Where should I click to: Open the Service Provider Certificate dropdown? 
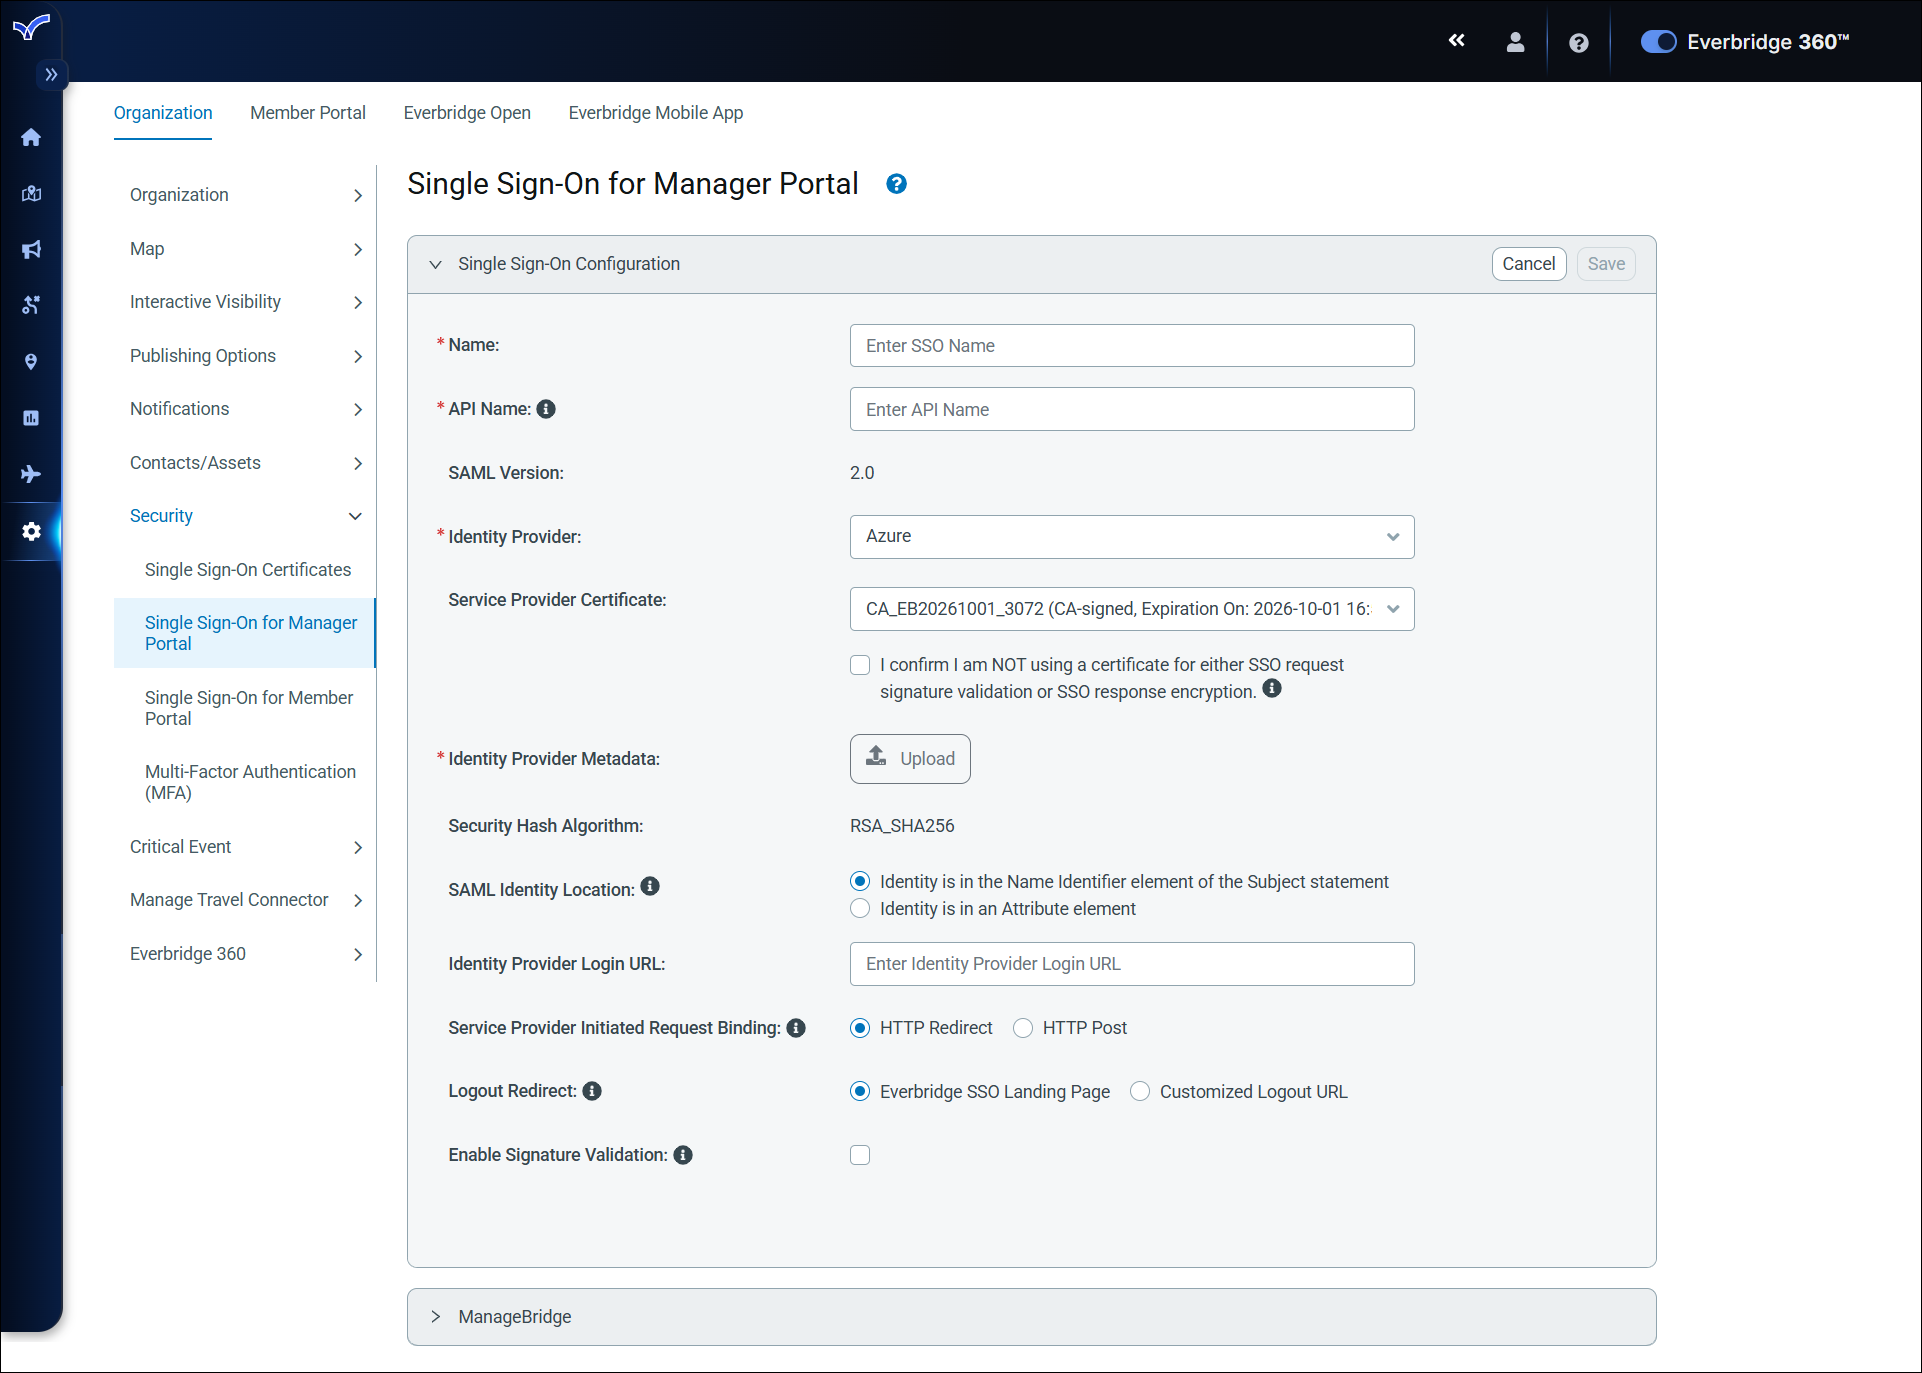1131,609
